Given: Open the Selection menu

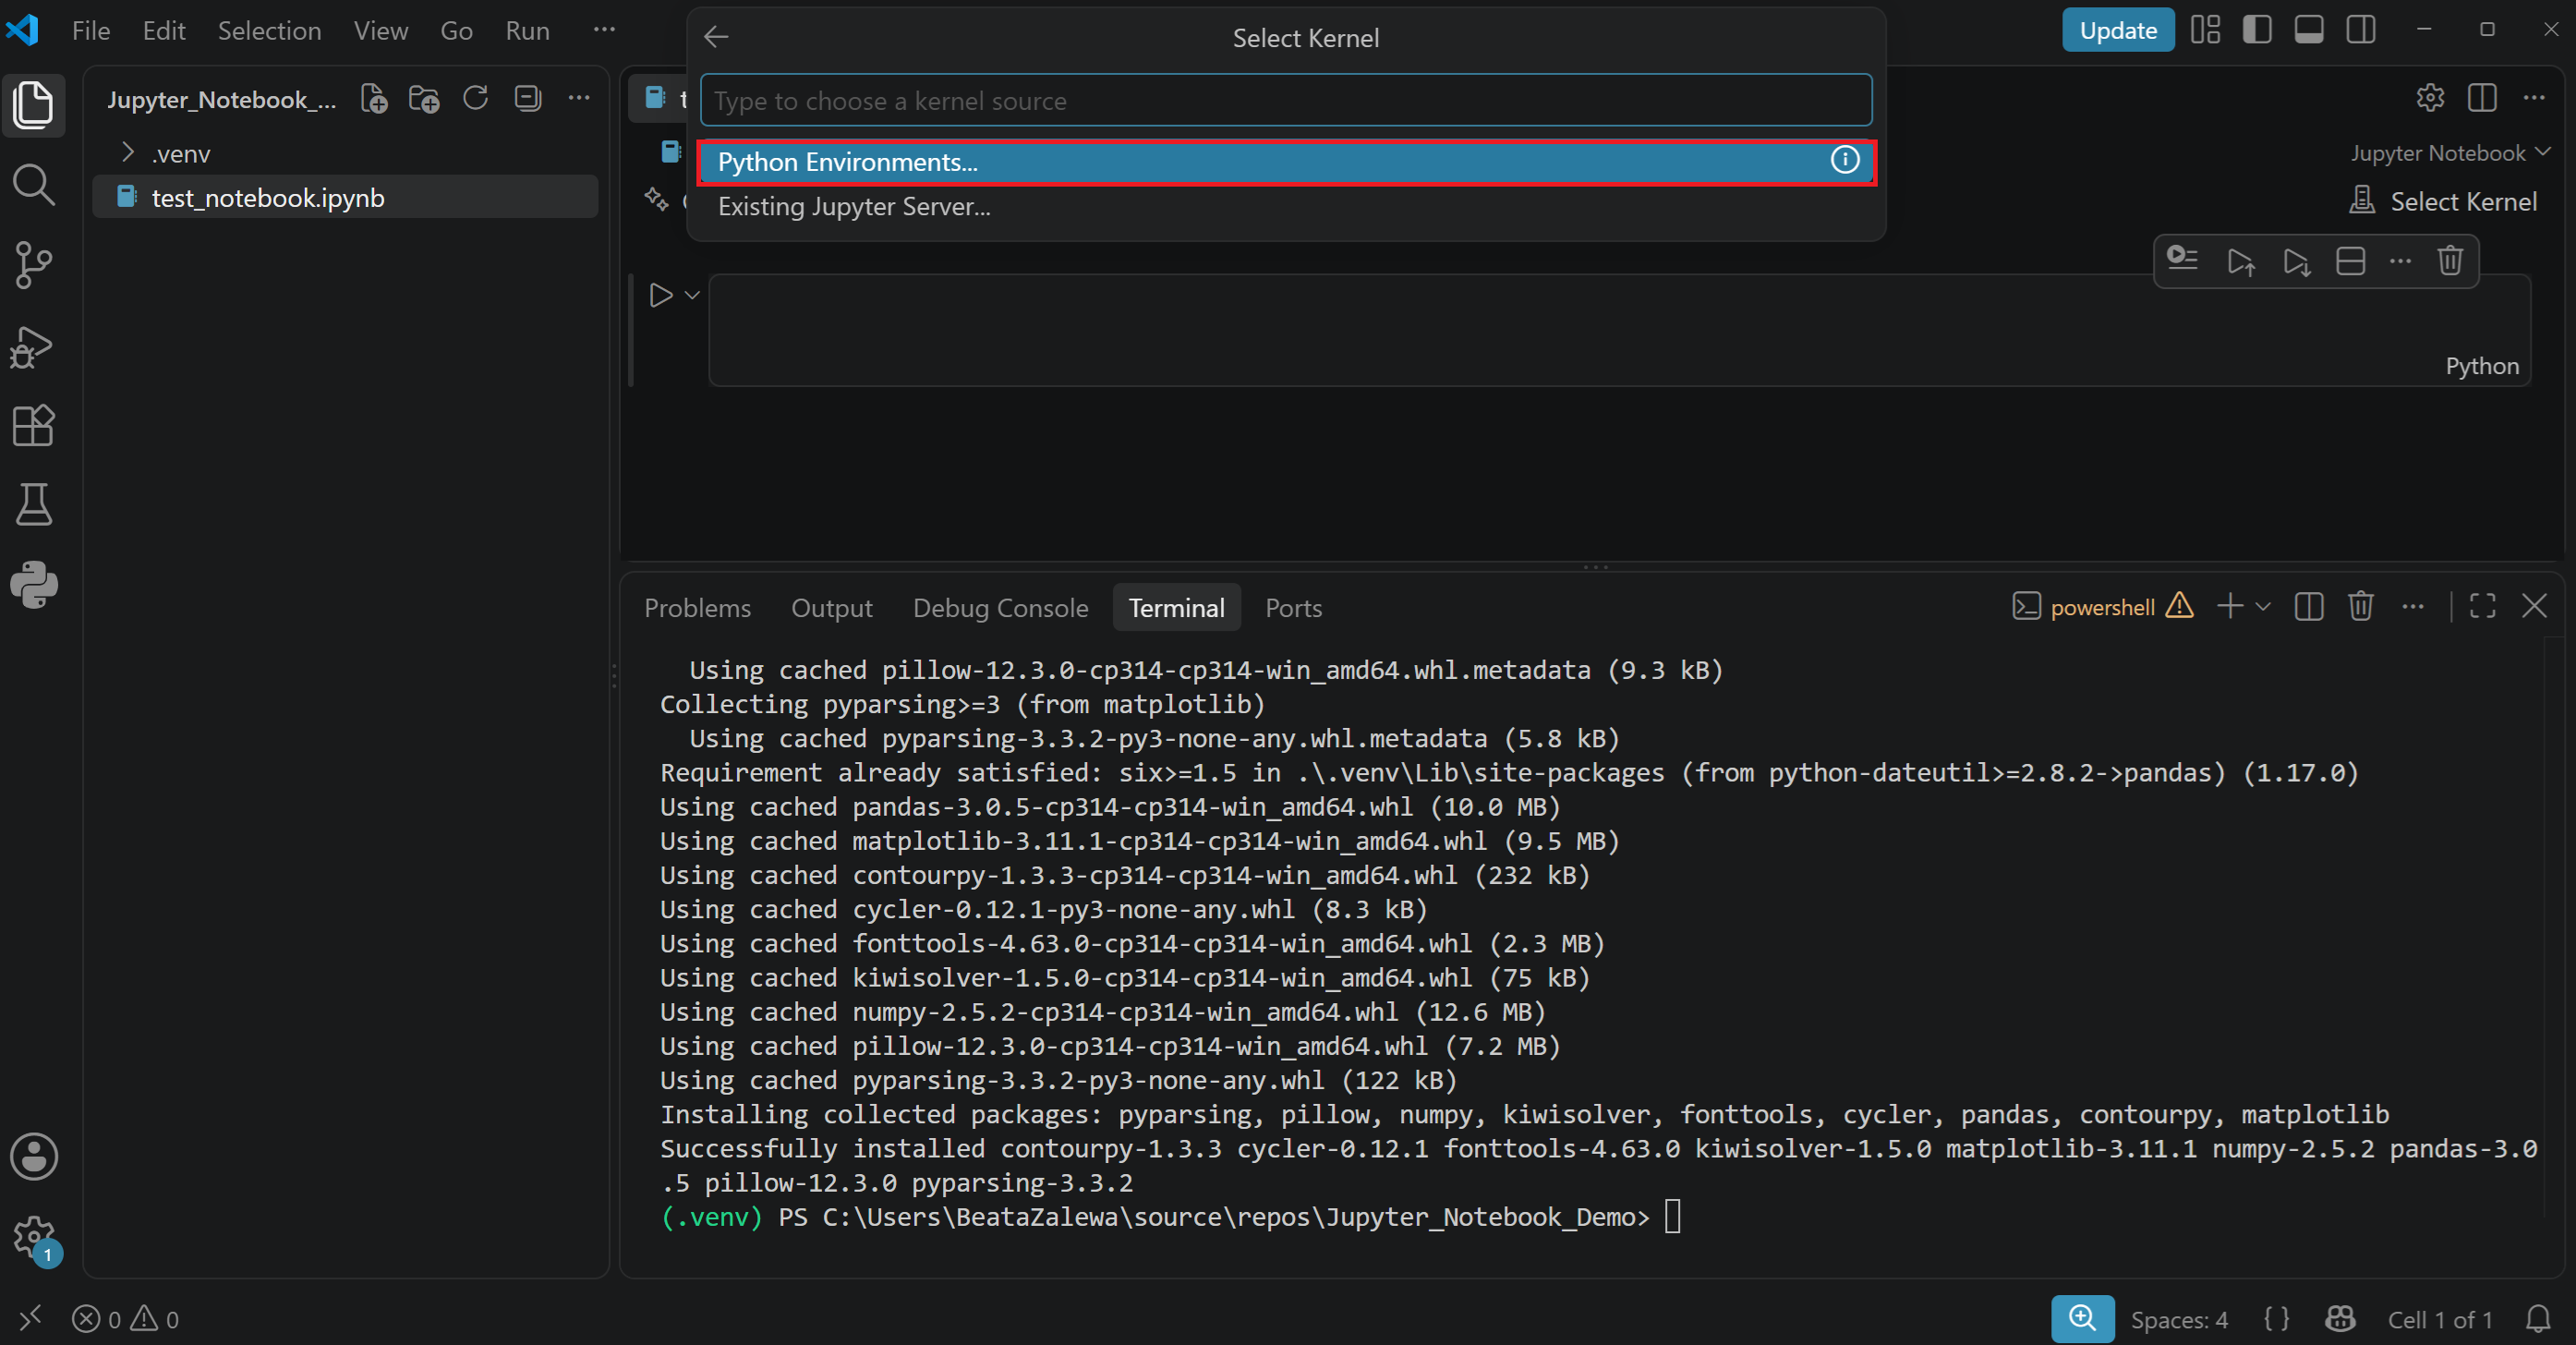Looking at the screenshot, I should (x=269, y=31).
